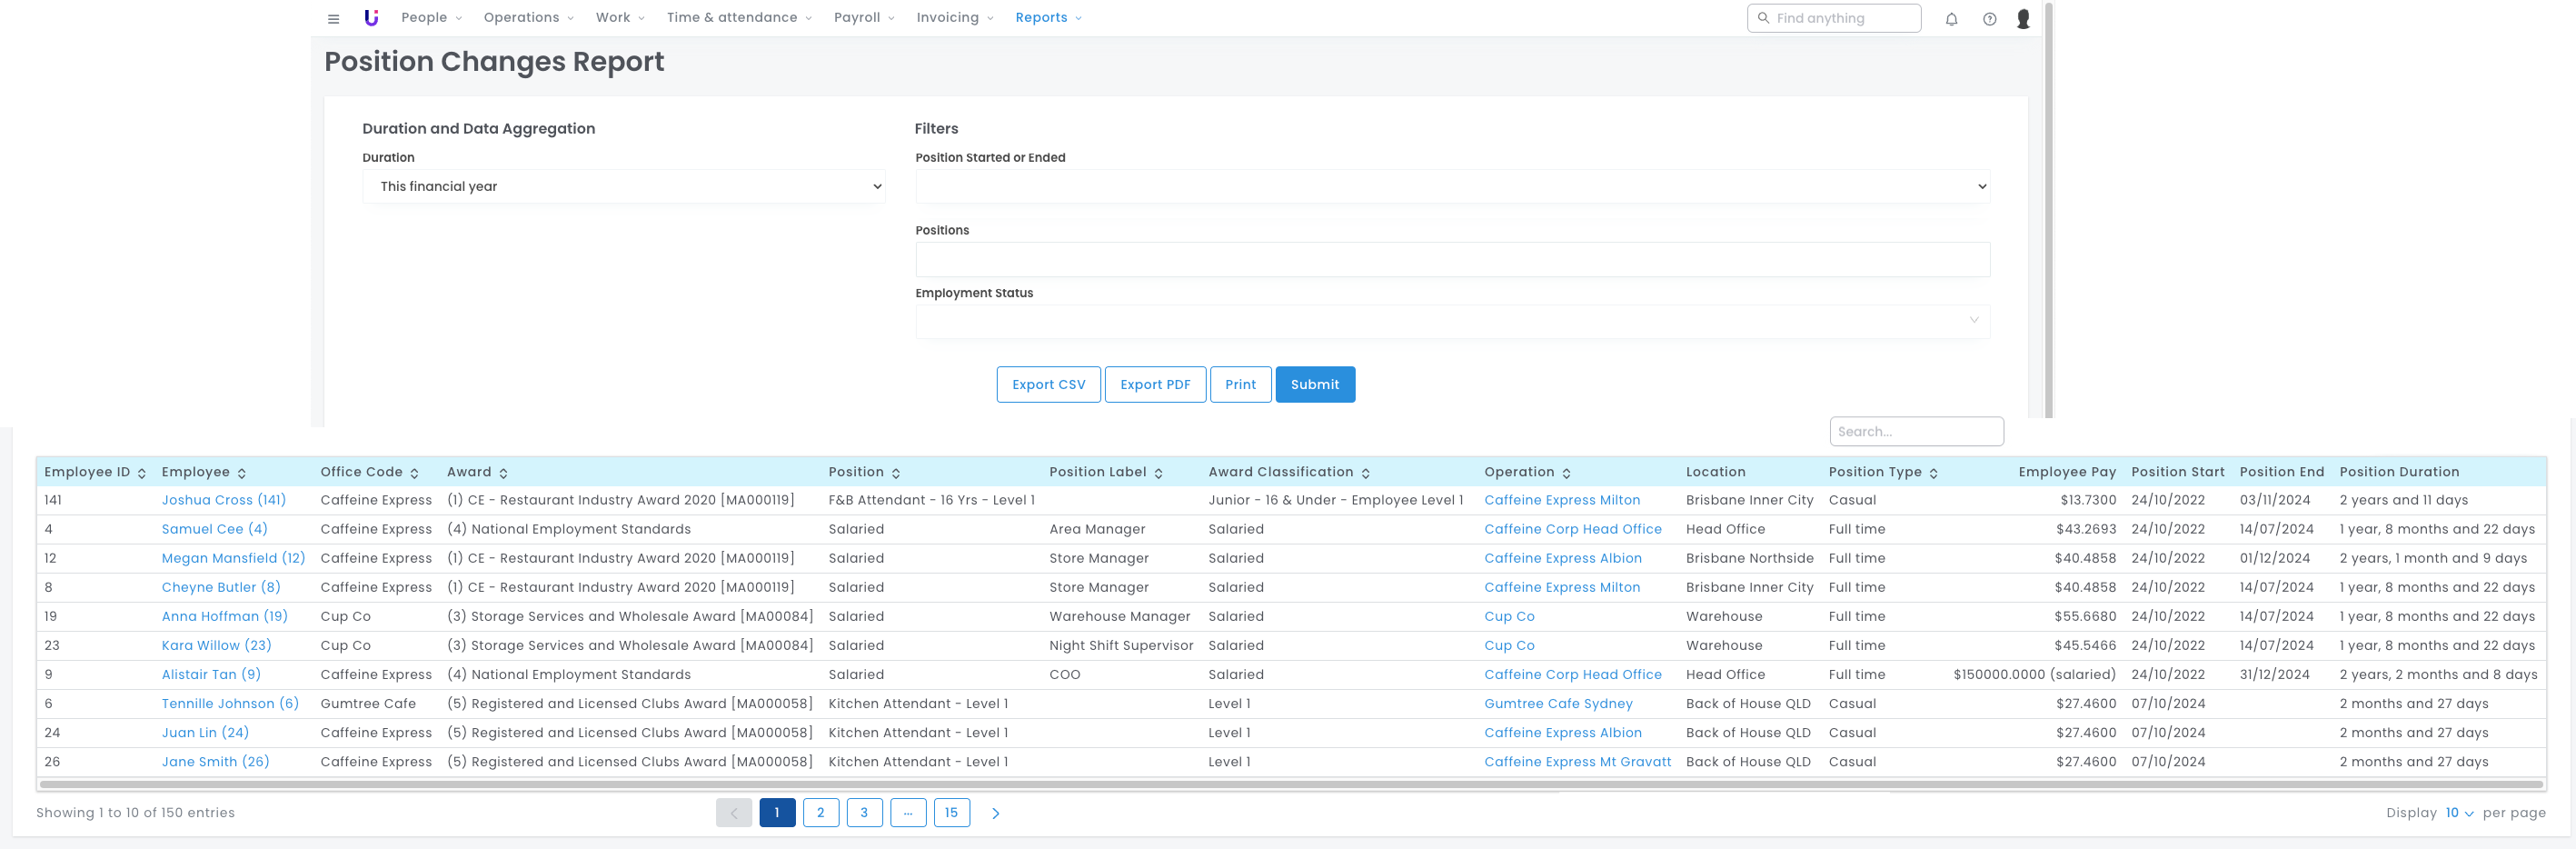Sort by Employee ID column
Viewport: 2576px width, 849px height.
click(x=95, y=472)
